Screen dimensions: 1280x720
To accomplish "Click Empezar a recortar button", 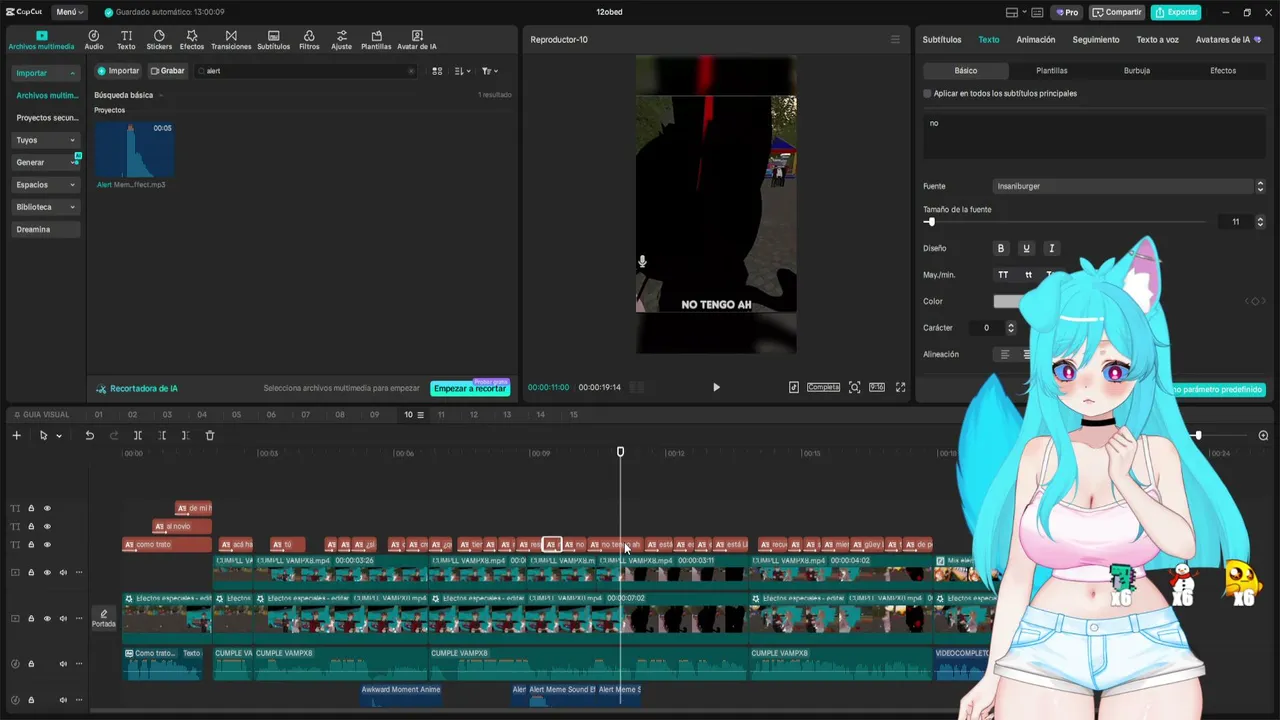I will click(x=470, y=388).
